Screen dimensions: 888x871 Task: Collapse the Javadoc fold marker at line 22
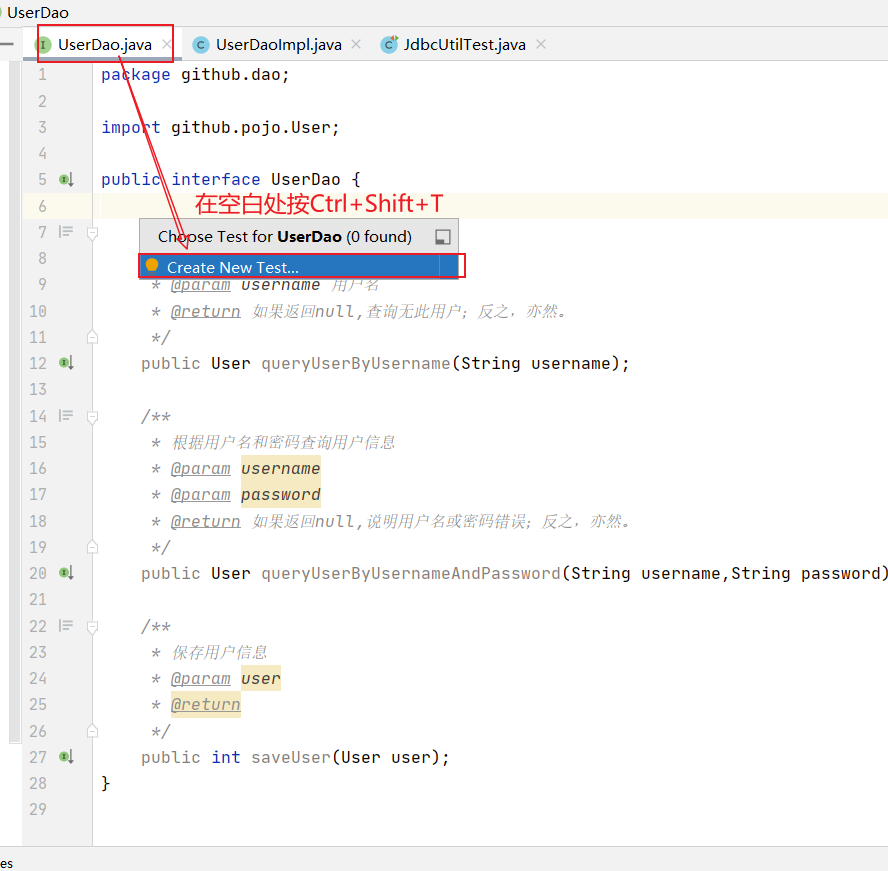coord(92,627)
